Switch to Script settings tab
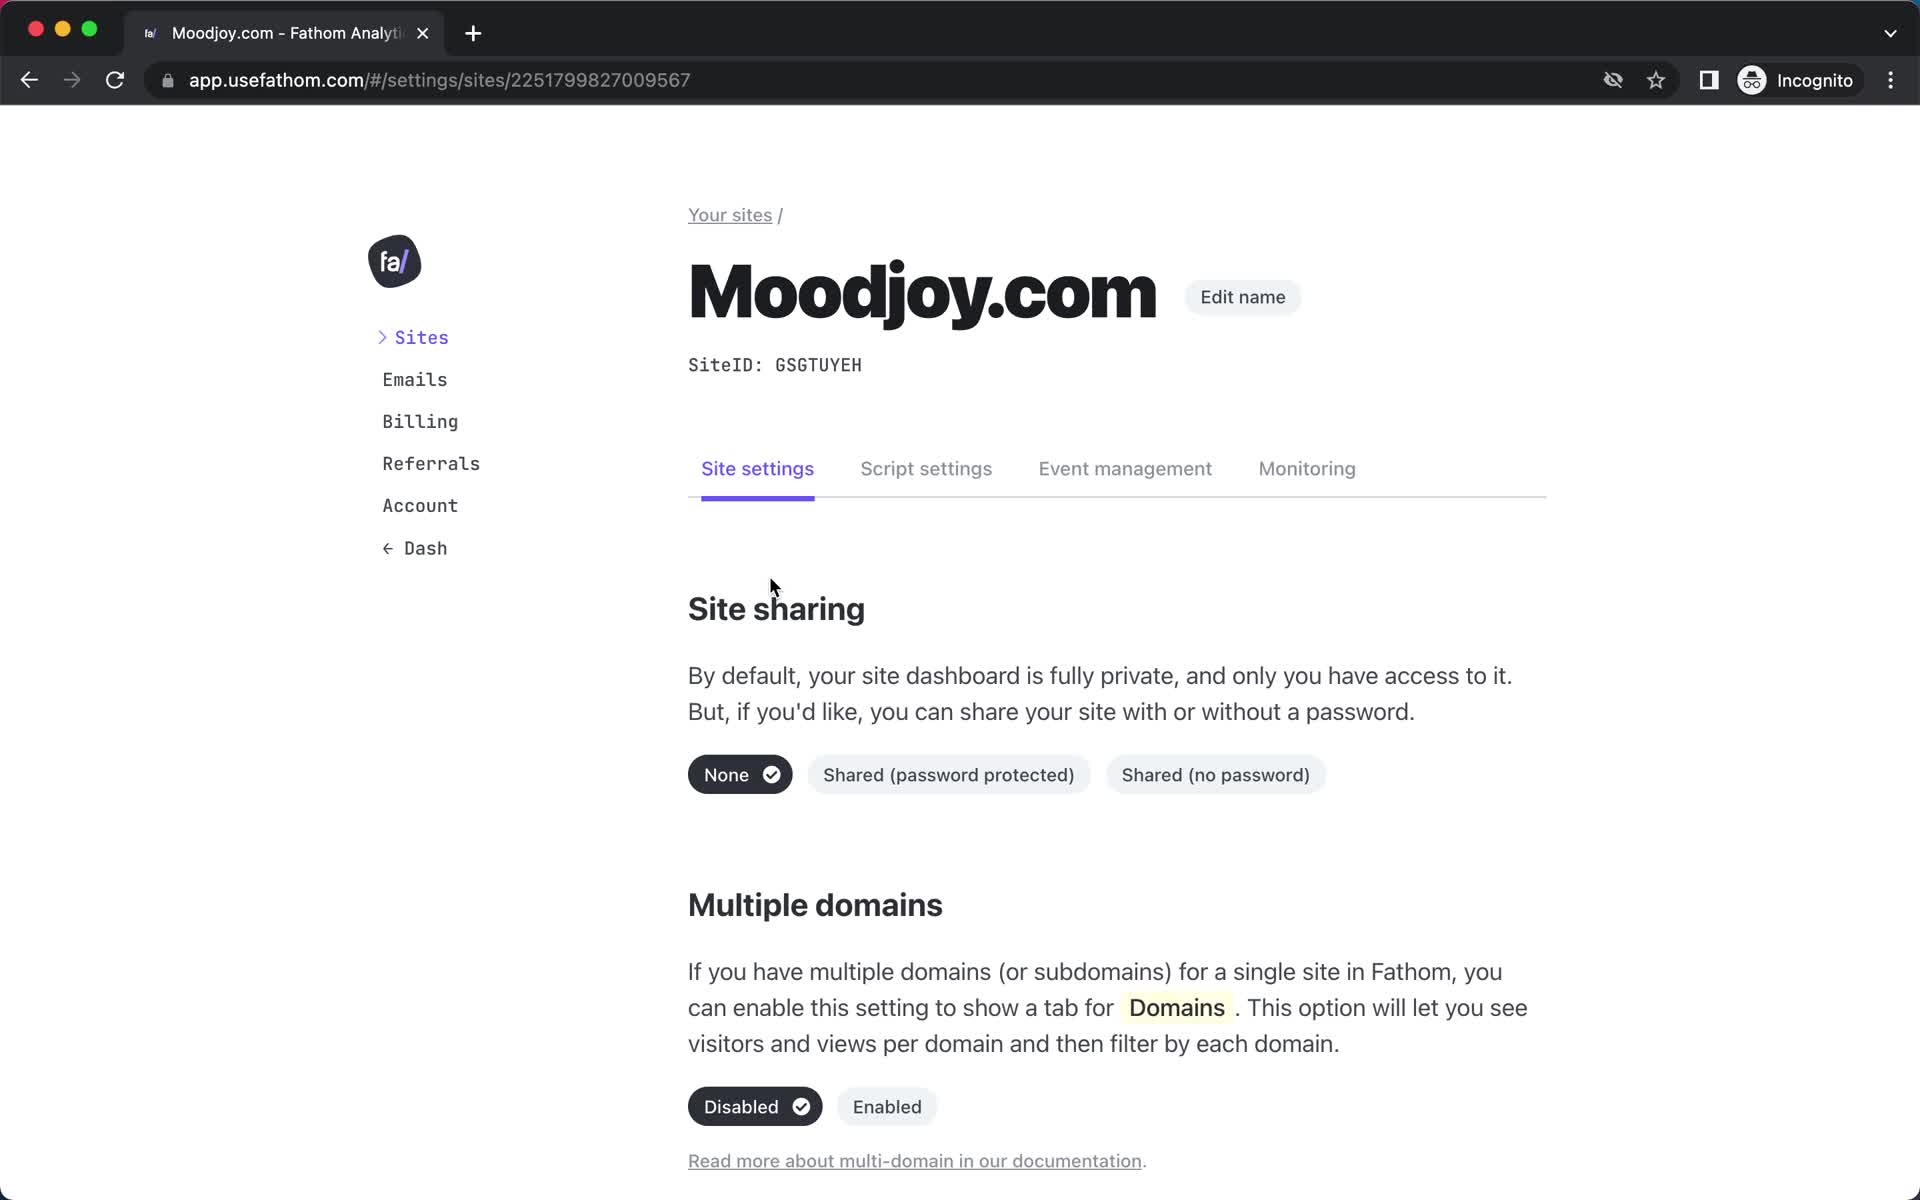The image size is (1920, 1200). 926,467
